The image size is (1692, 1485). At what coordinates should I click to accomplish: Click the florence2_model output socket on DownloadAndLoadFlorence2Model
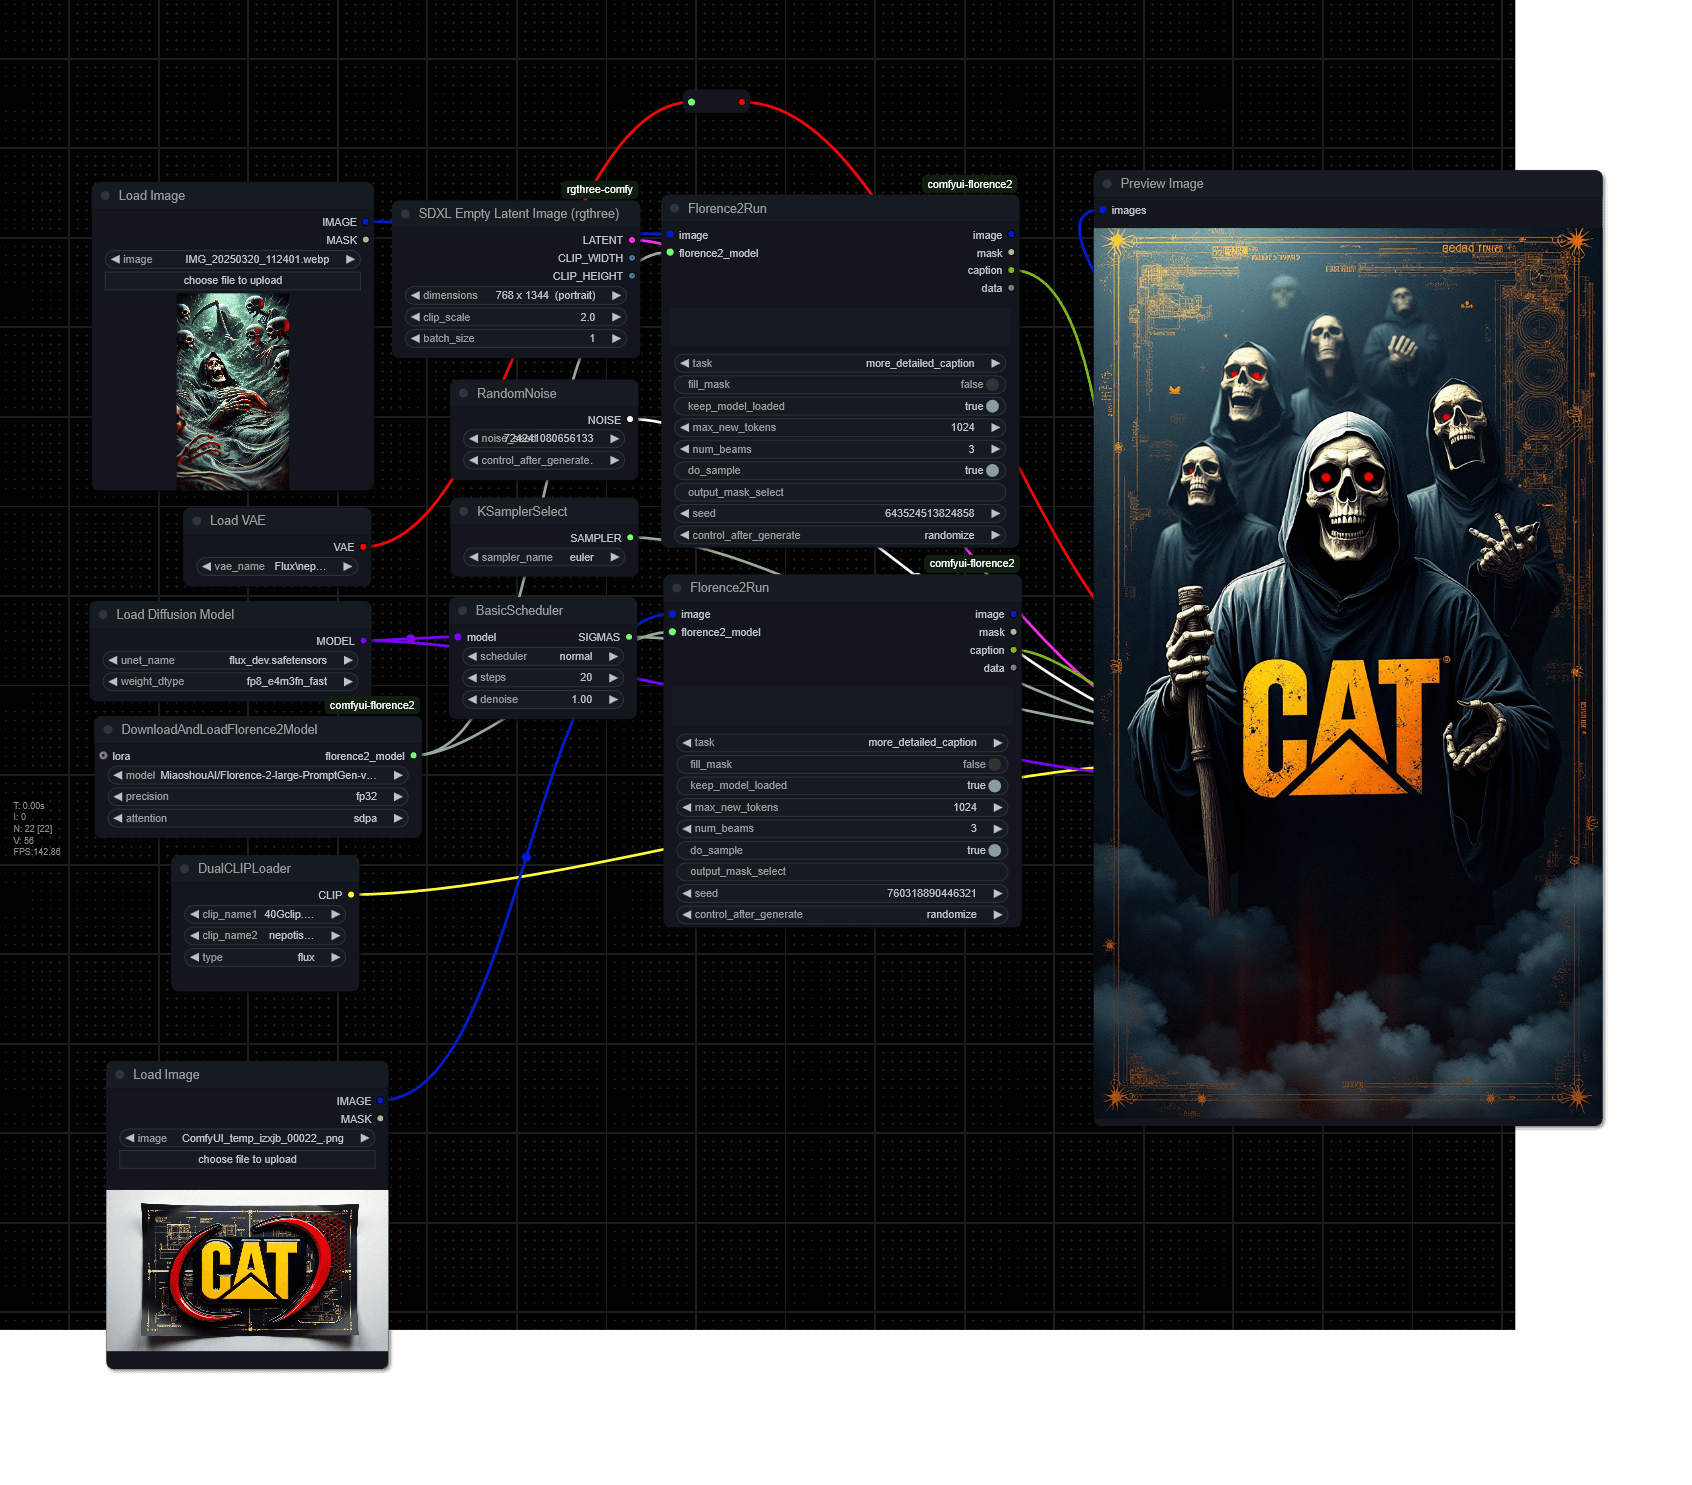(413, 756)
